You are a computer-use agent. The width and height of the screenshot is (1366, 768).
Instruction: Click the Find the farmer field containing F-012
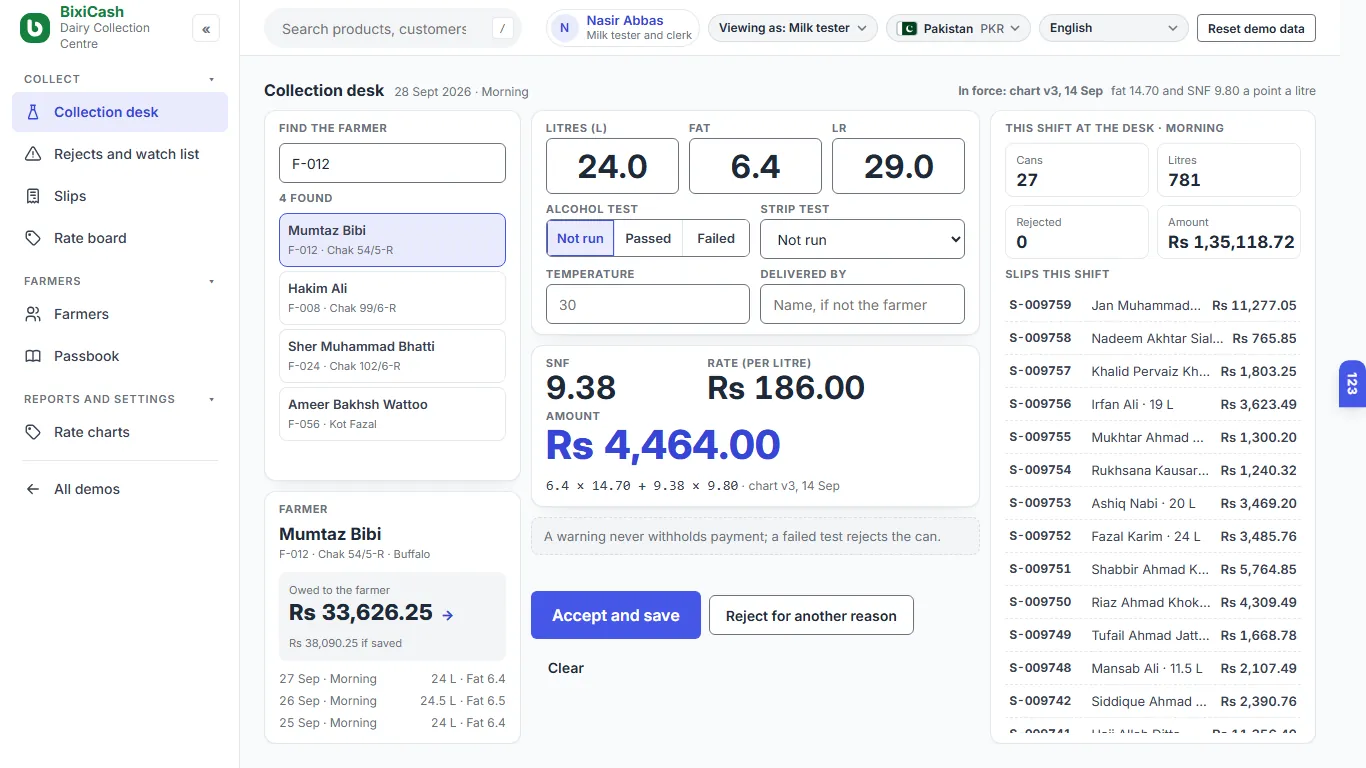tap(392, 163)
